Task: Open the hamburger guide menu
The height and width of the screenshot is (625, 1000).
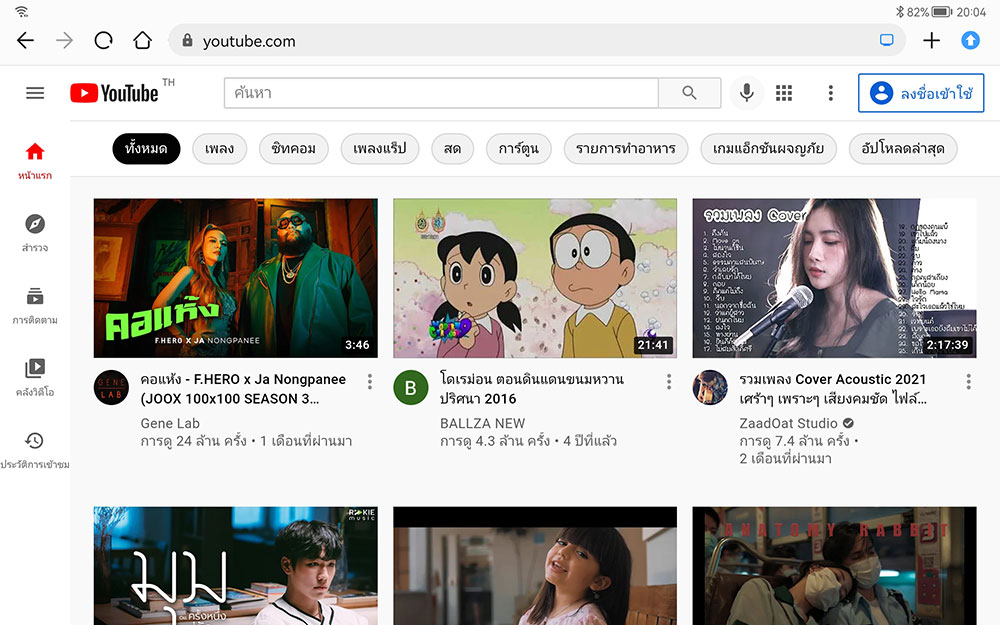Action: coord(35,93)
